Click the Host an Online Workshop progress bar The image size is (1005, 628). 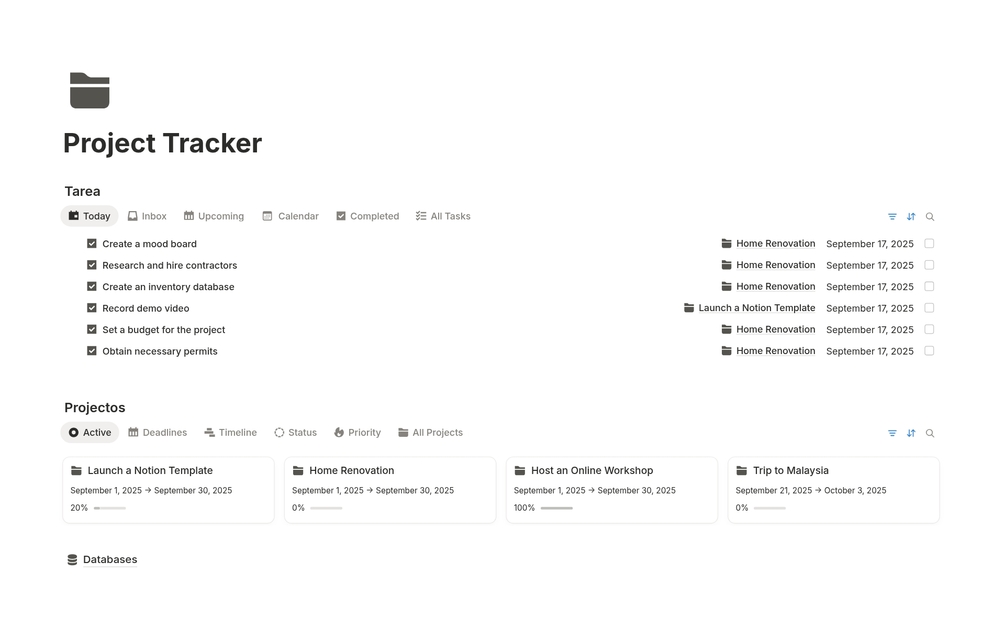click(x=556, y=508)
